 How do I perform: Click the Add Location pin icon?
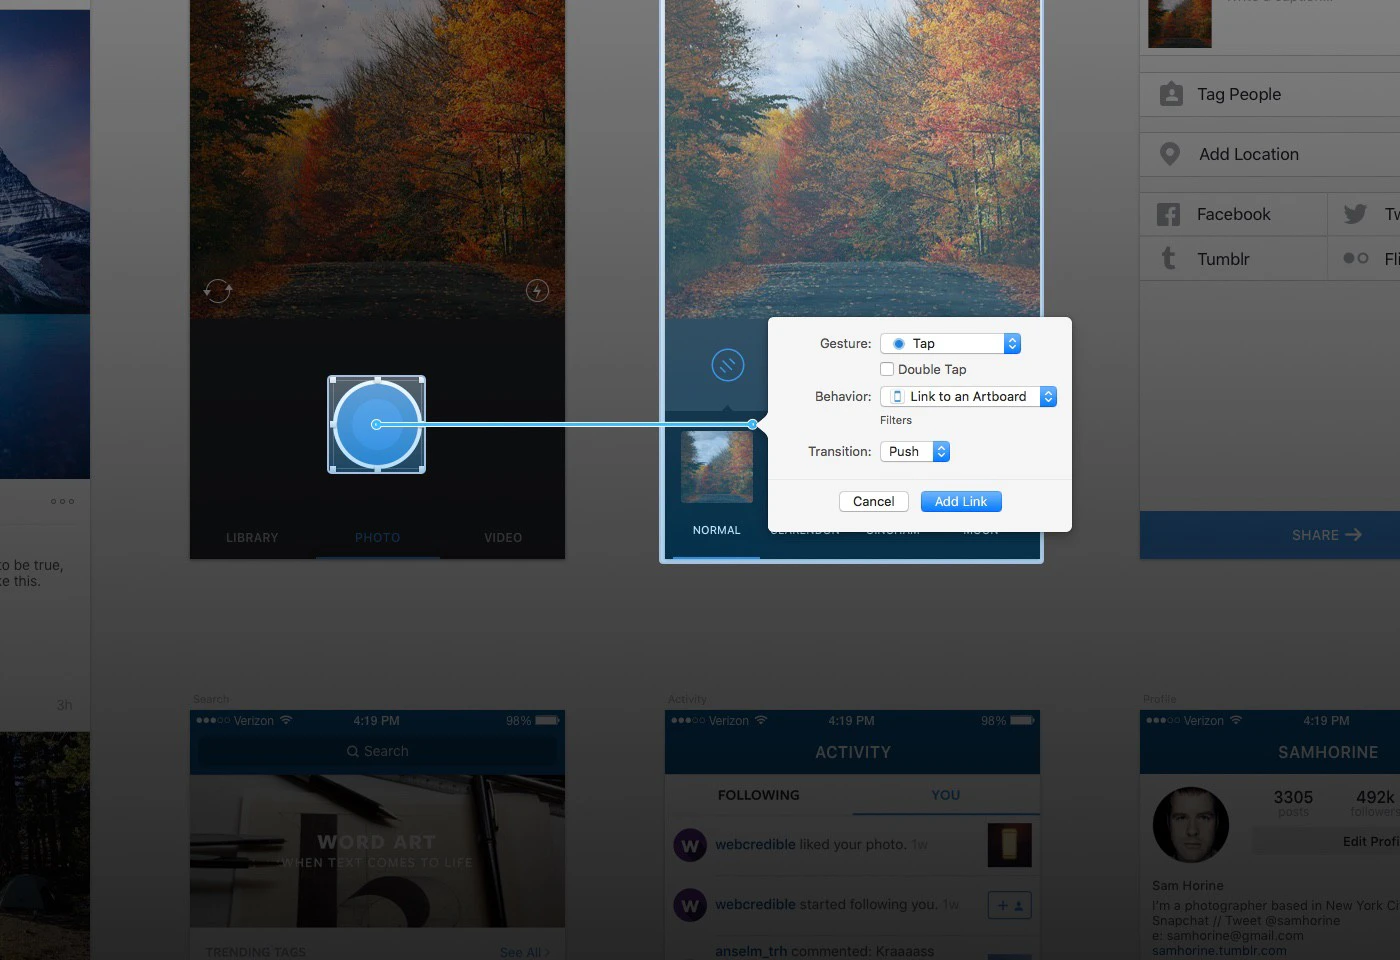tap(1170, 153)
